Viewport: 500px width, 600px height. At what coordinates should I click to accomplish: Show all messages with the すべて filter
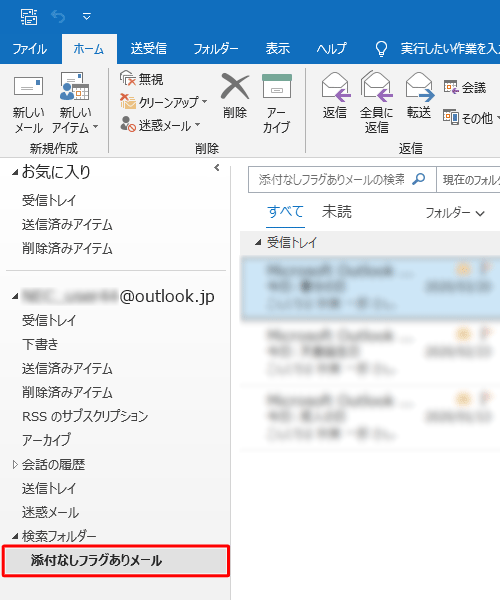285,212
